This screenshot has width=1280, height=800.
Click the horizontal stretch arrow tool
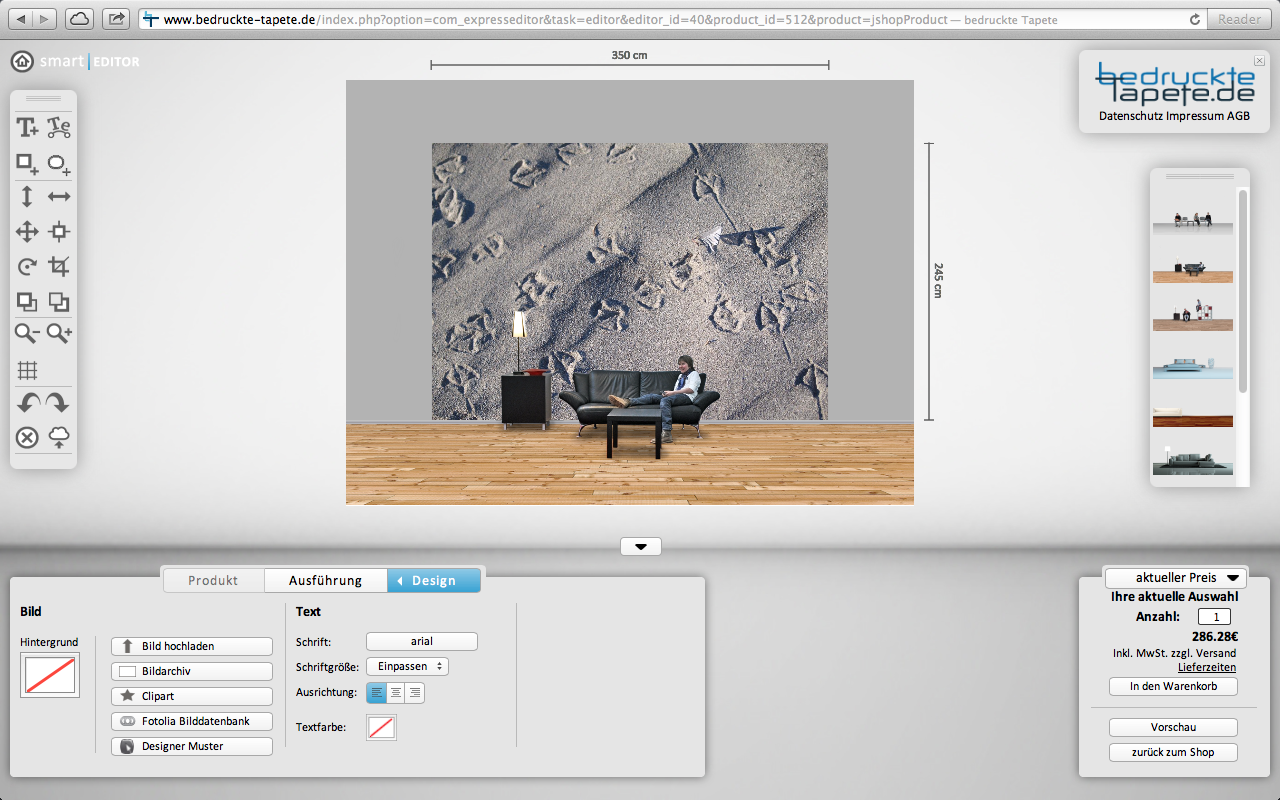(x=59, y=197)
